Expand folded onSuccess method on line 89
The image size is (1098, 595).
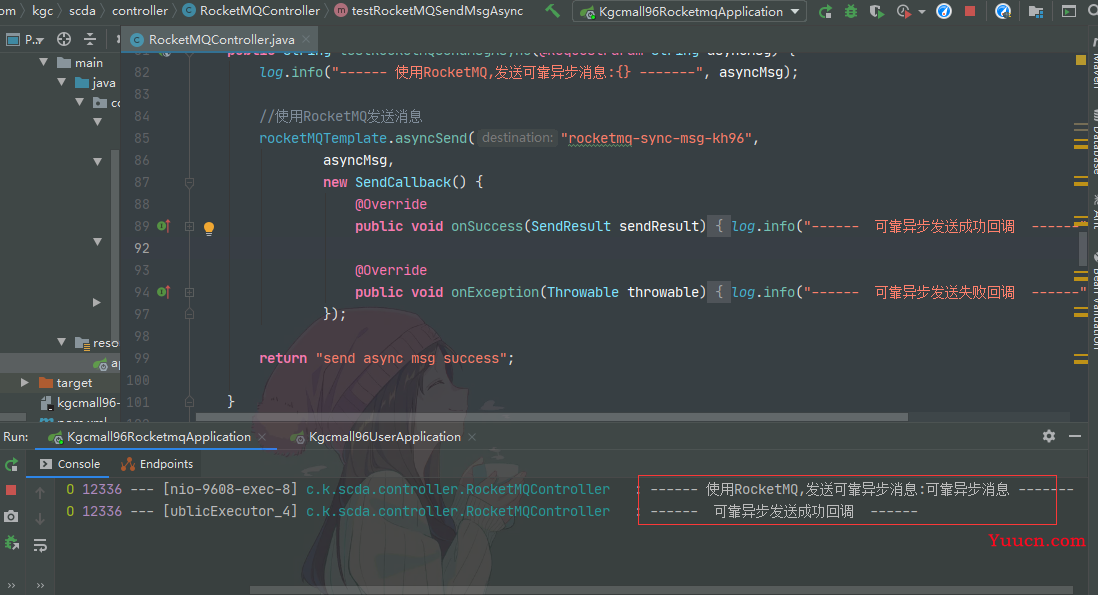tap(189, 226)
